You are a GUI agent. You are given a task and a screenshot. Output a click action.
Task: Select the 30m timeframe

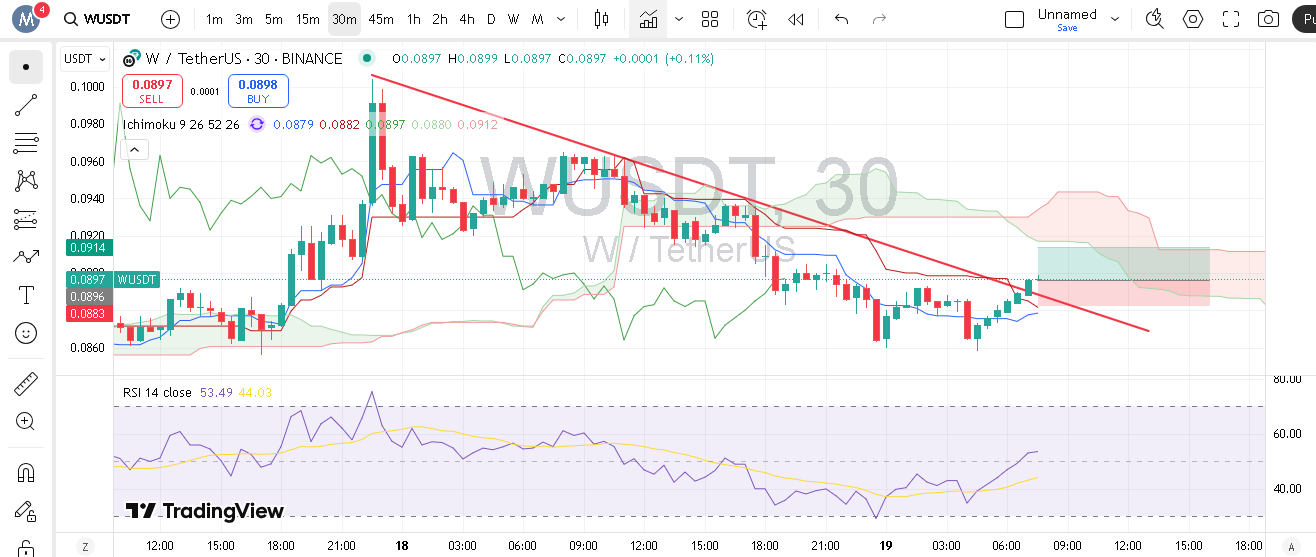pyautogui.click(x=344, y=19)
